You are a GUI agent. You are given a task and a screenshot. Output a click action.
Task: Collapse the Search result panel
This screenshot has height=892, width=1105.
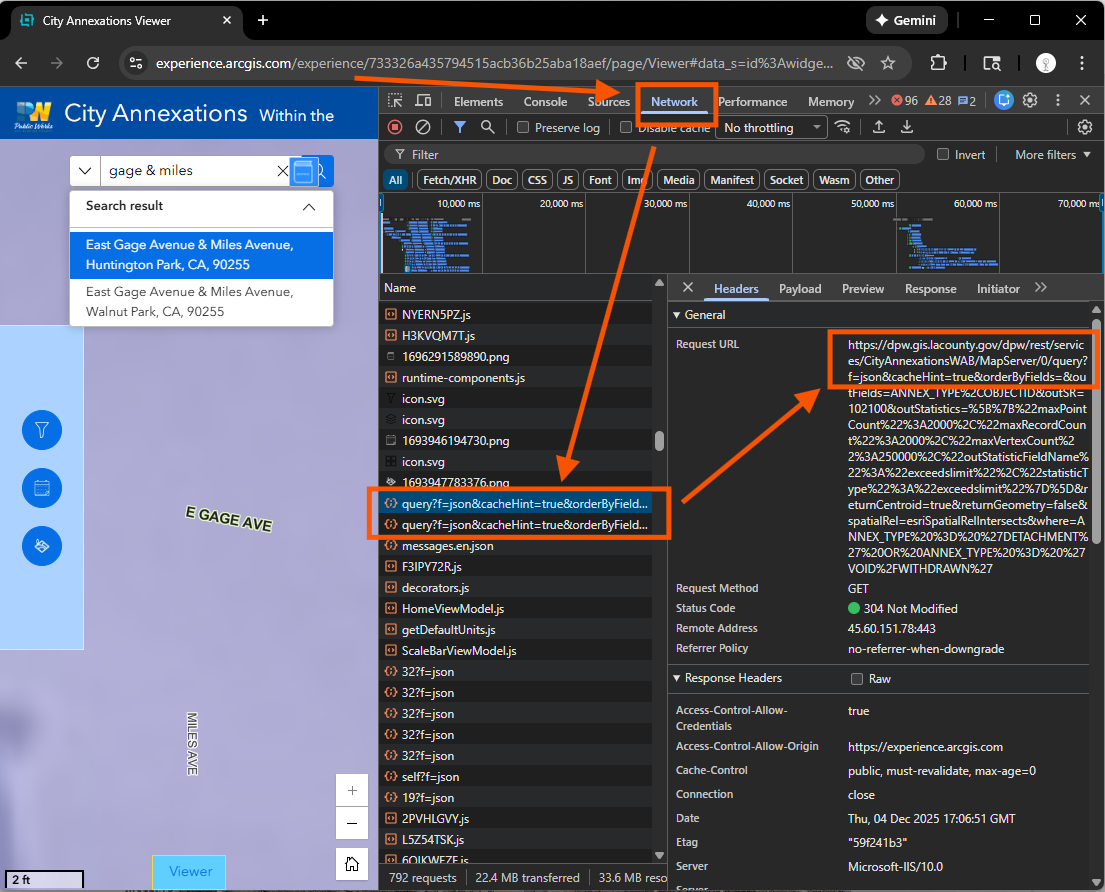tap(309, 207)
